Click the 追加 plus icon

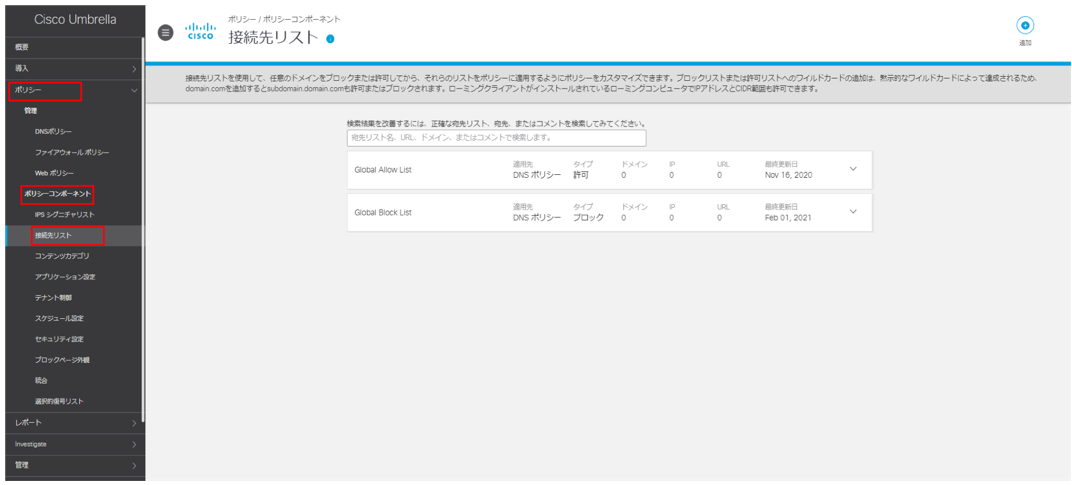(x=1025, y=25)
